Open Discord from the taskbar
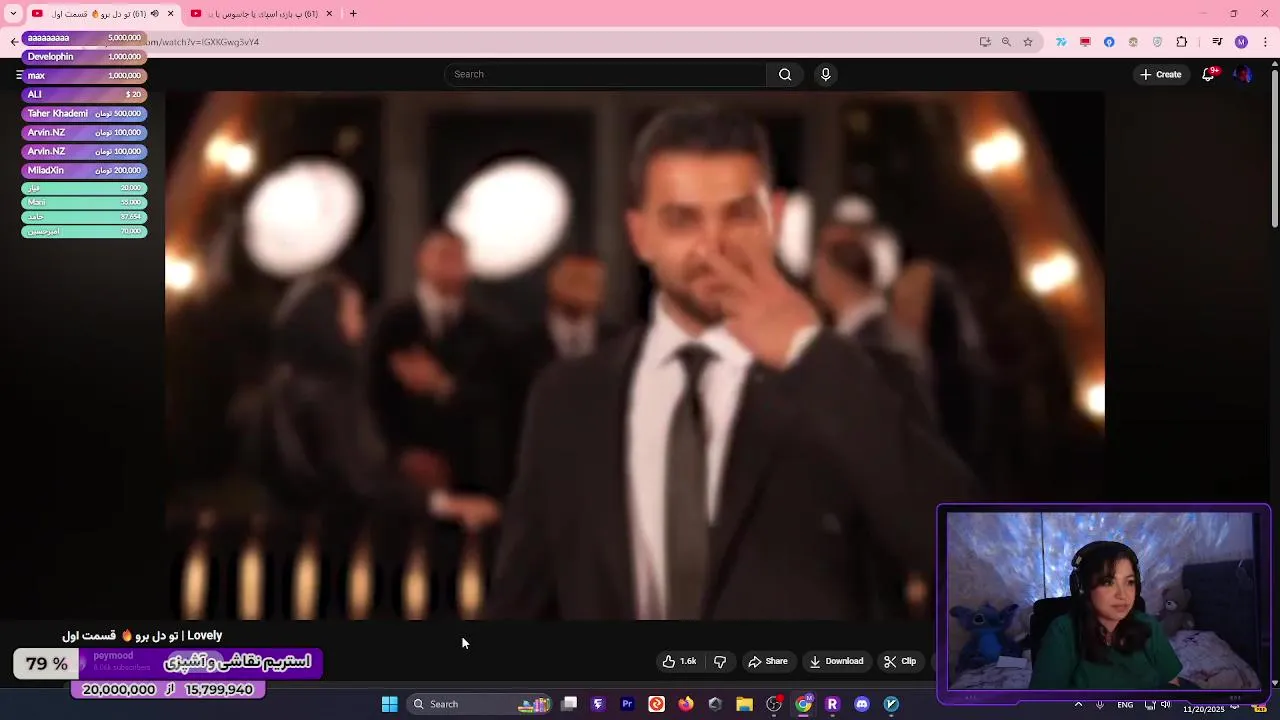The image size is (1280, 720). click(x=862, y=704)
